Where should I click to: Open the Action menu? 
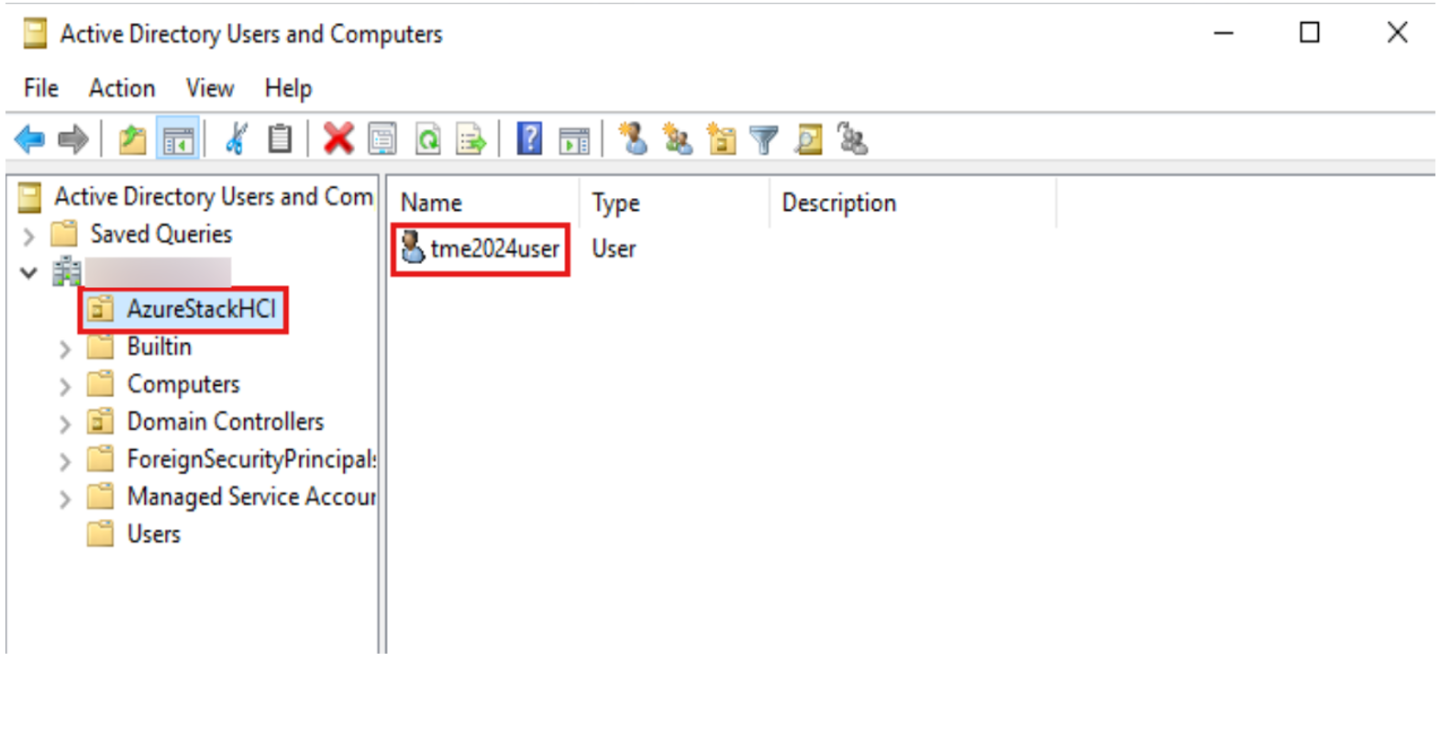click(x=122, y=88)
